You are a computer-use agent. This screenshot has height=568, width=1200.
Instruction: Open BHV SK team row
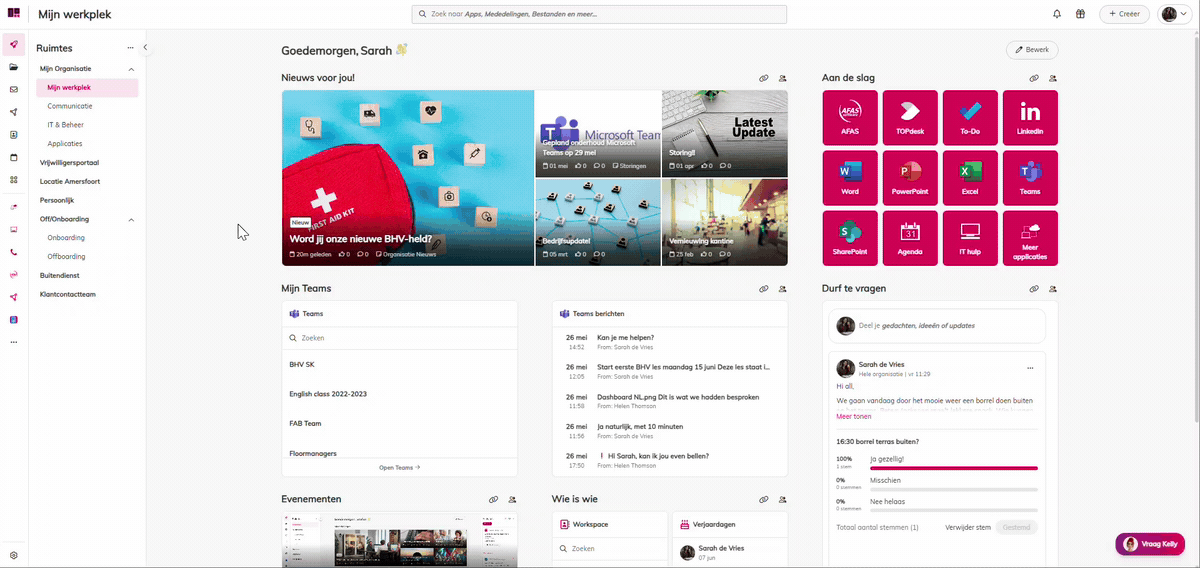pyautogui.click(x=399, y=365)
